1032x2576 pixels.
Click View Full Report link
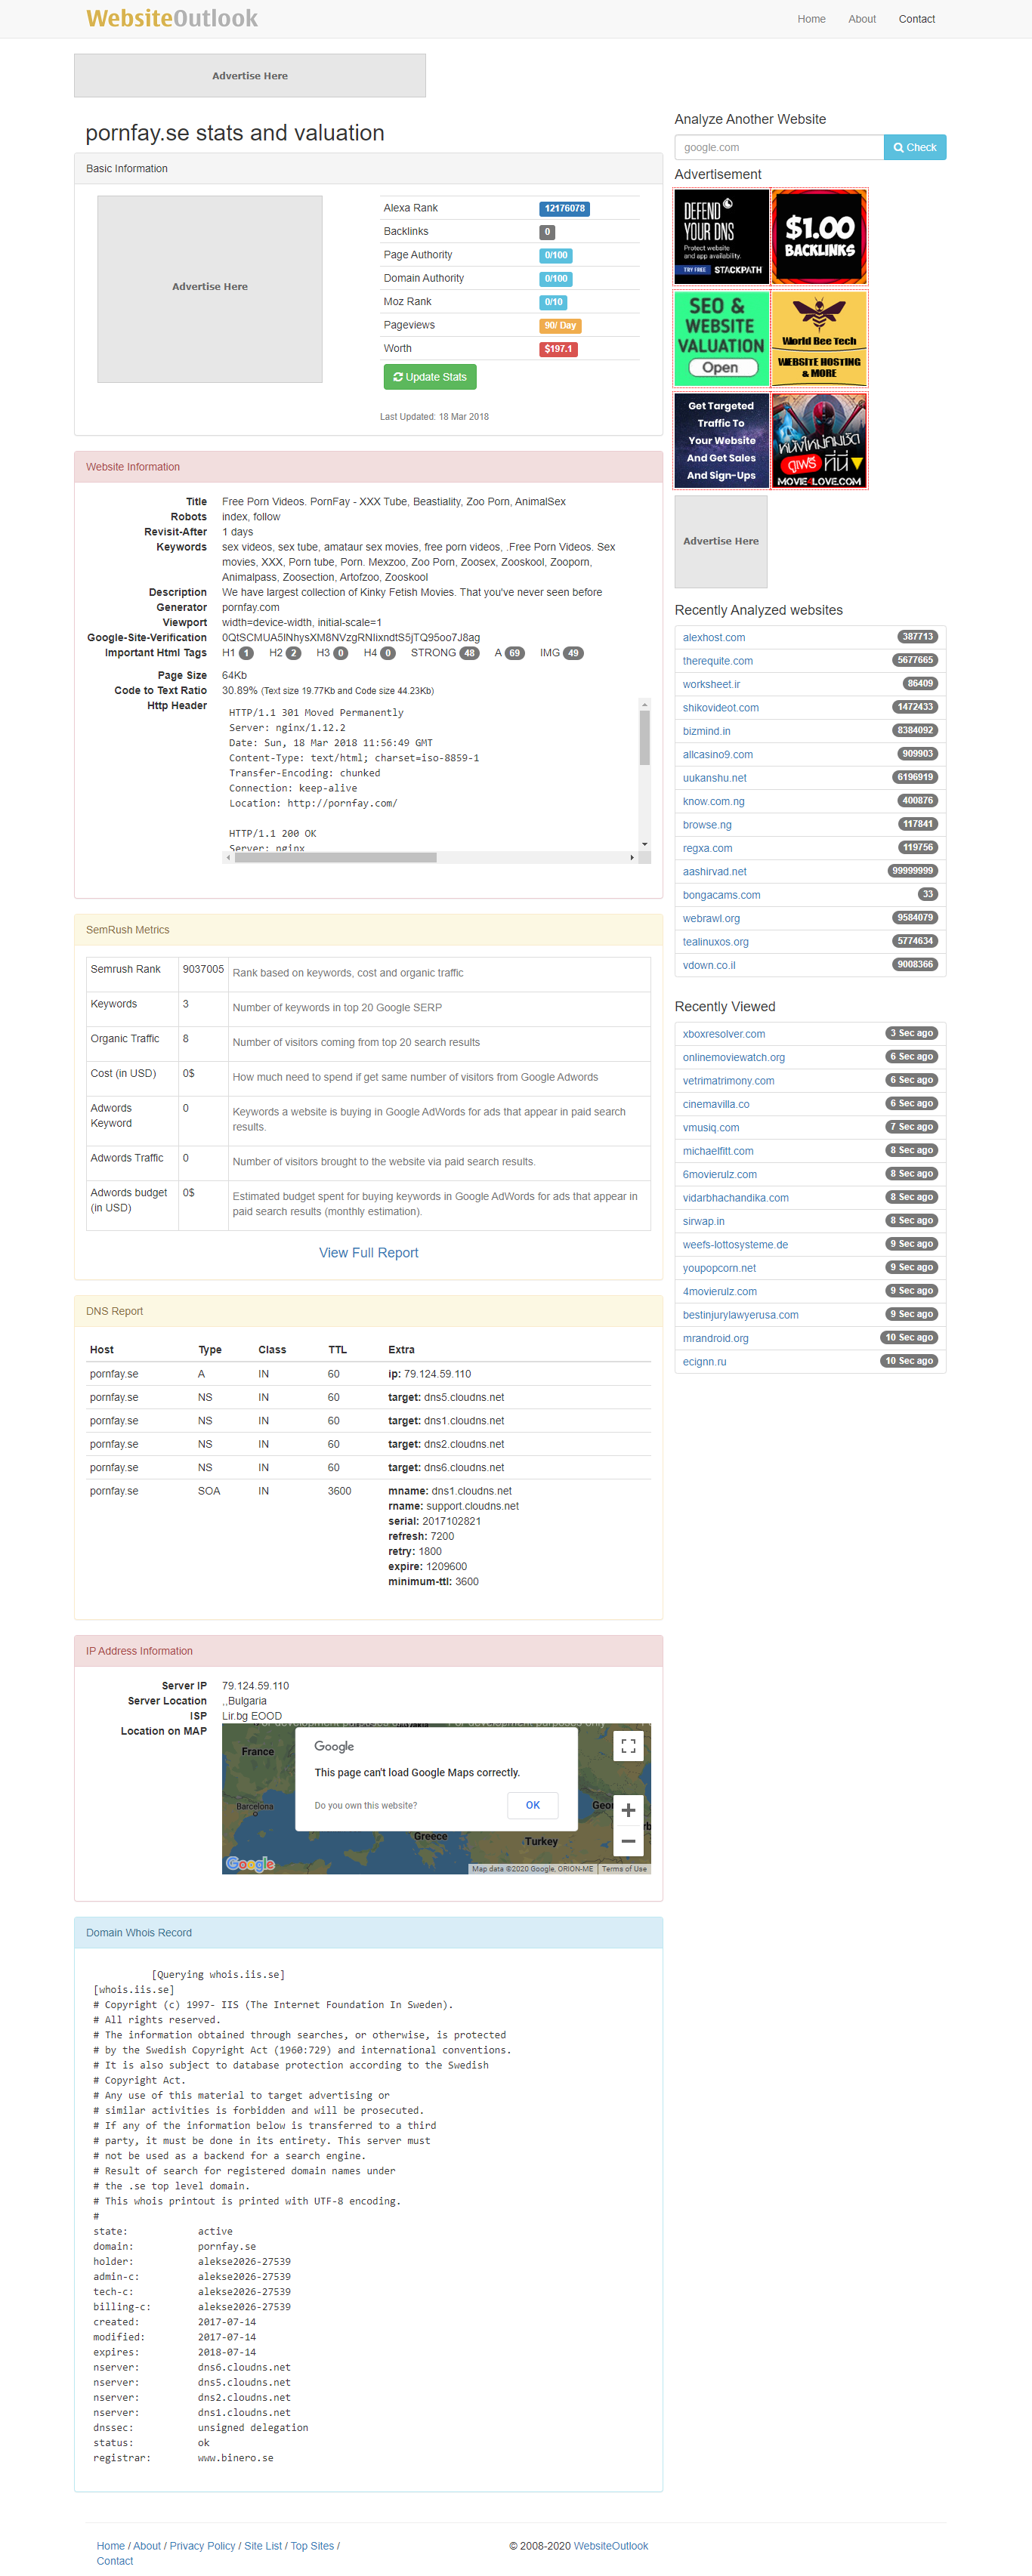pyautogui.click(x=369, y=1253)
